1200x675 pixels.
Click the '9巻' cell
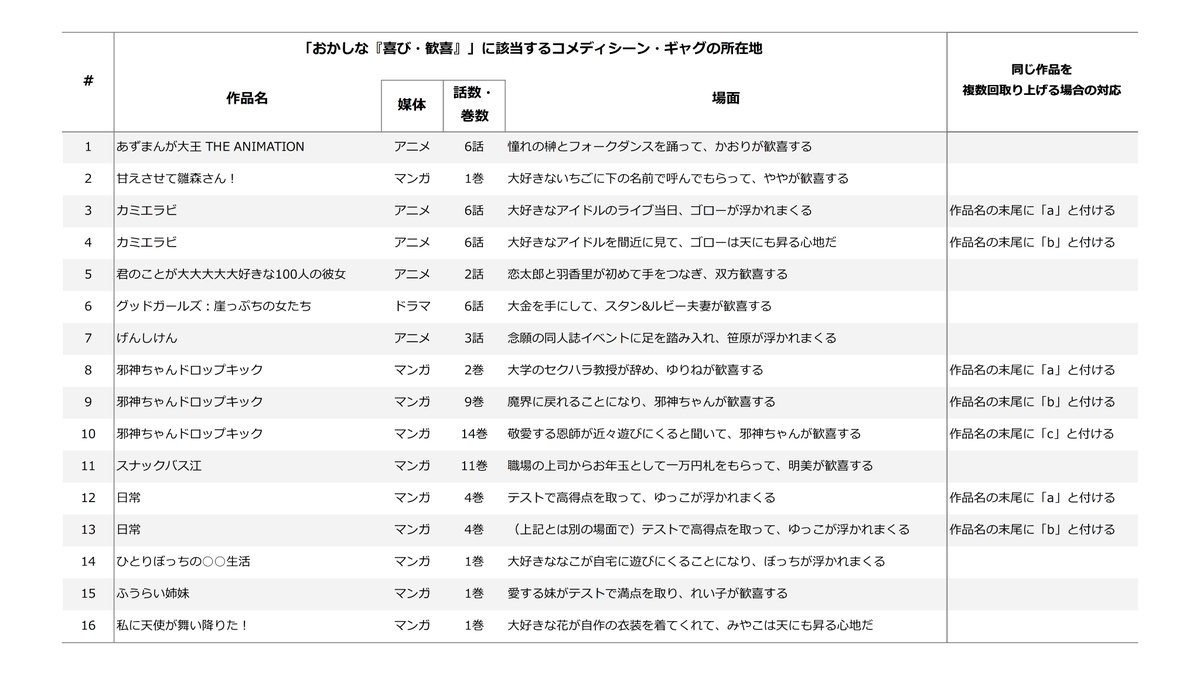point(474,402)
